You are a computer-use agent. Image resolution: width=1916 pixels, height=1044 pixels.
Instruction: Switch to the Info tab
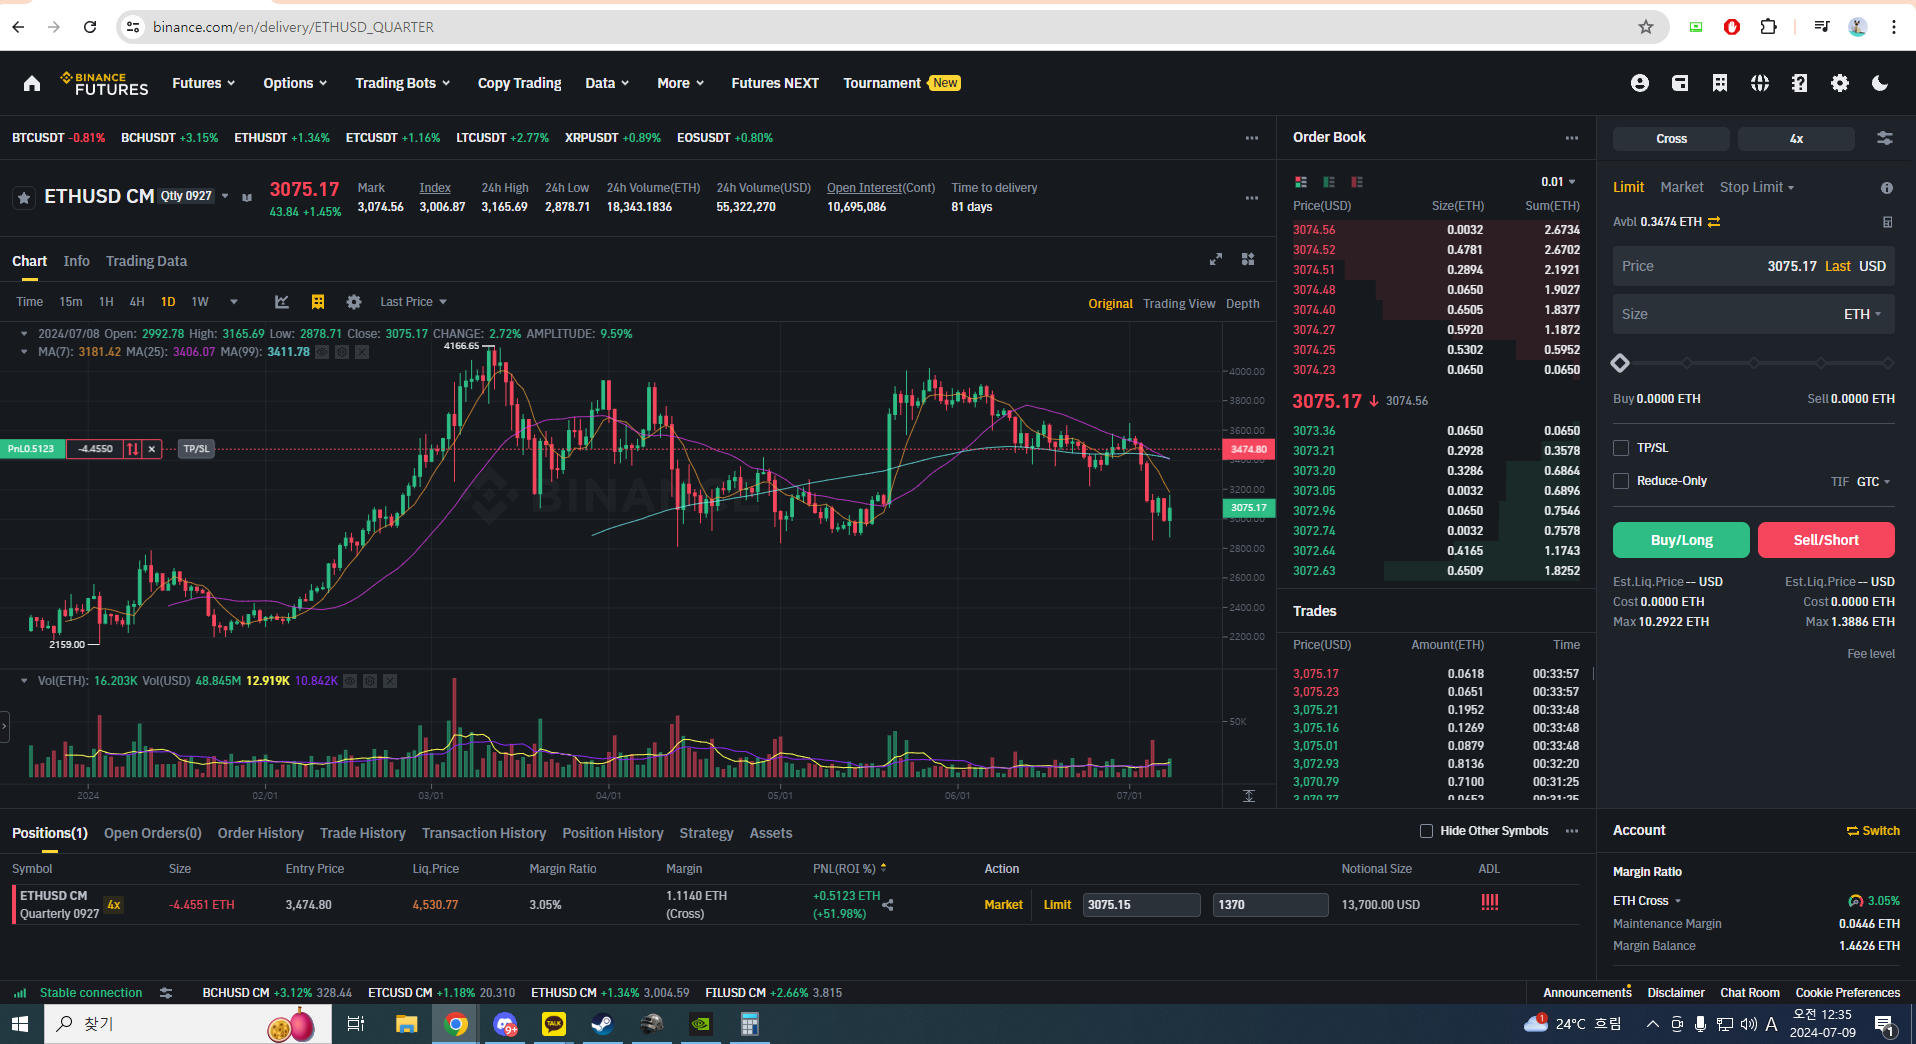[x=76, y=261]
